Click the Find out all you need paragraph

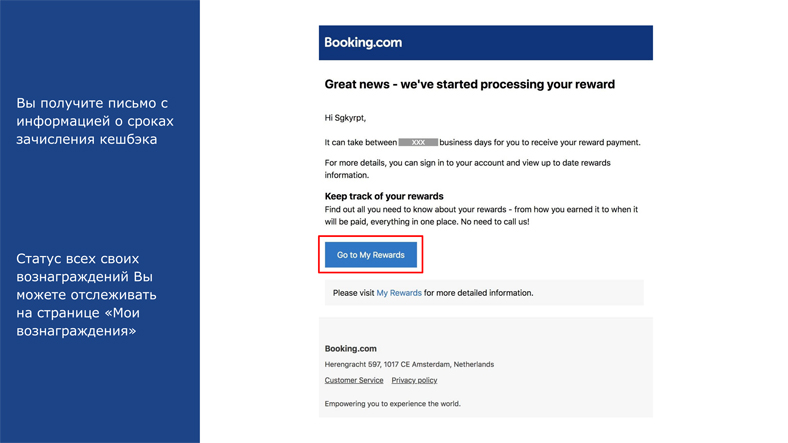pyautogui.click(x=481, y=215)
